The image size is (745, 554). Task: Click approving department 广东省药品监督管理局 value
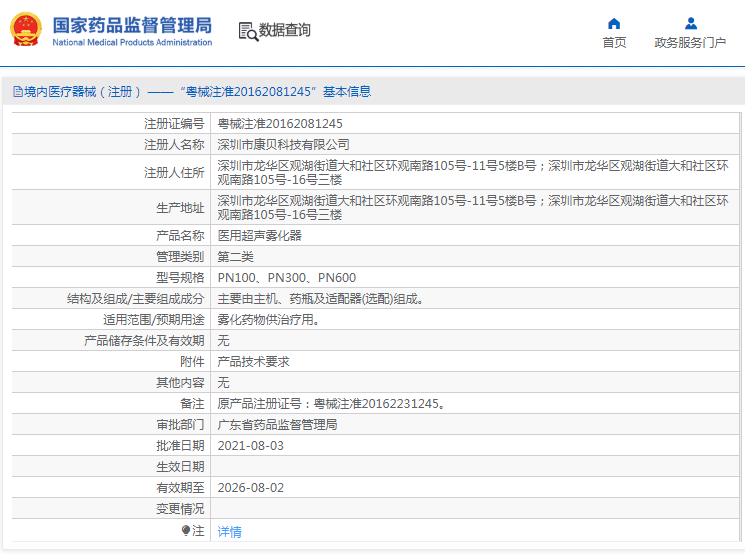[x=278, y=425]
